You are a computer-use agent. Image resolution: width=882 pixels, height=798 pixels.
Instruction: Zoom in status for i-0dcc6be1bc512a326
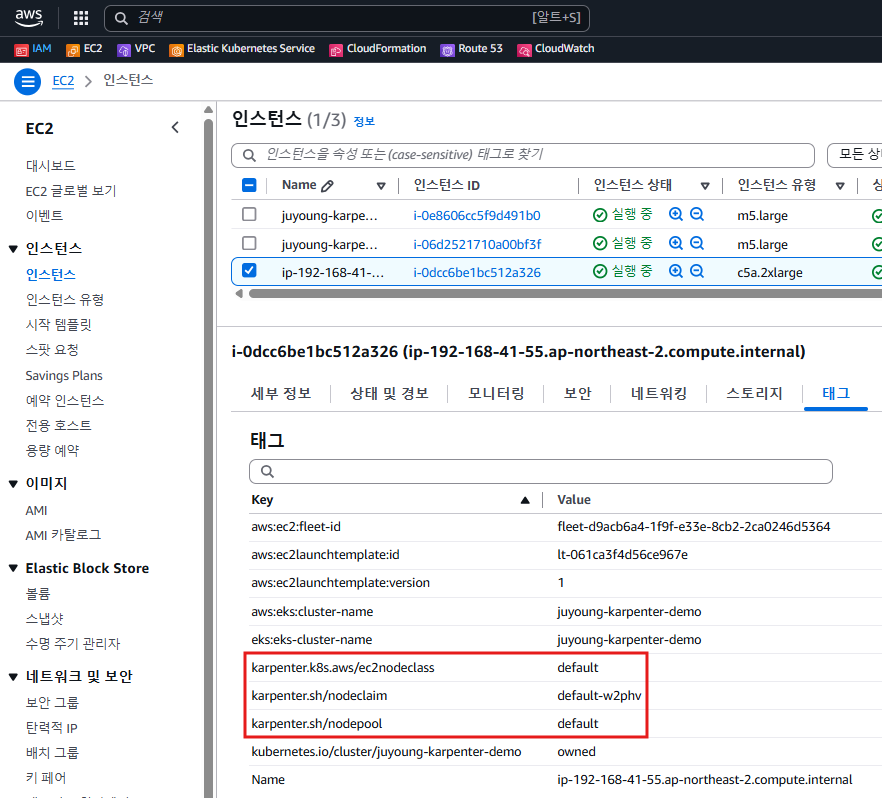point(676,271)
